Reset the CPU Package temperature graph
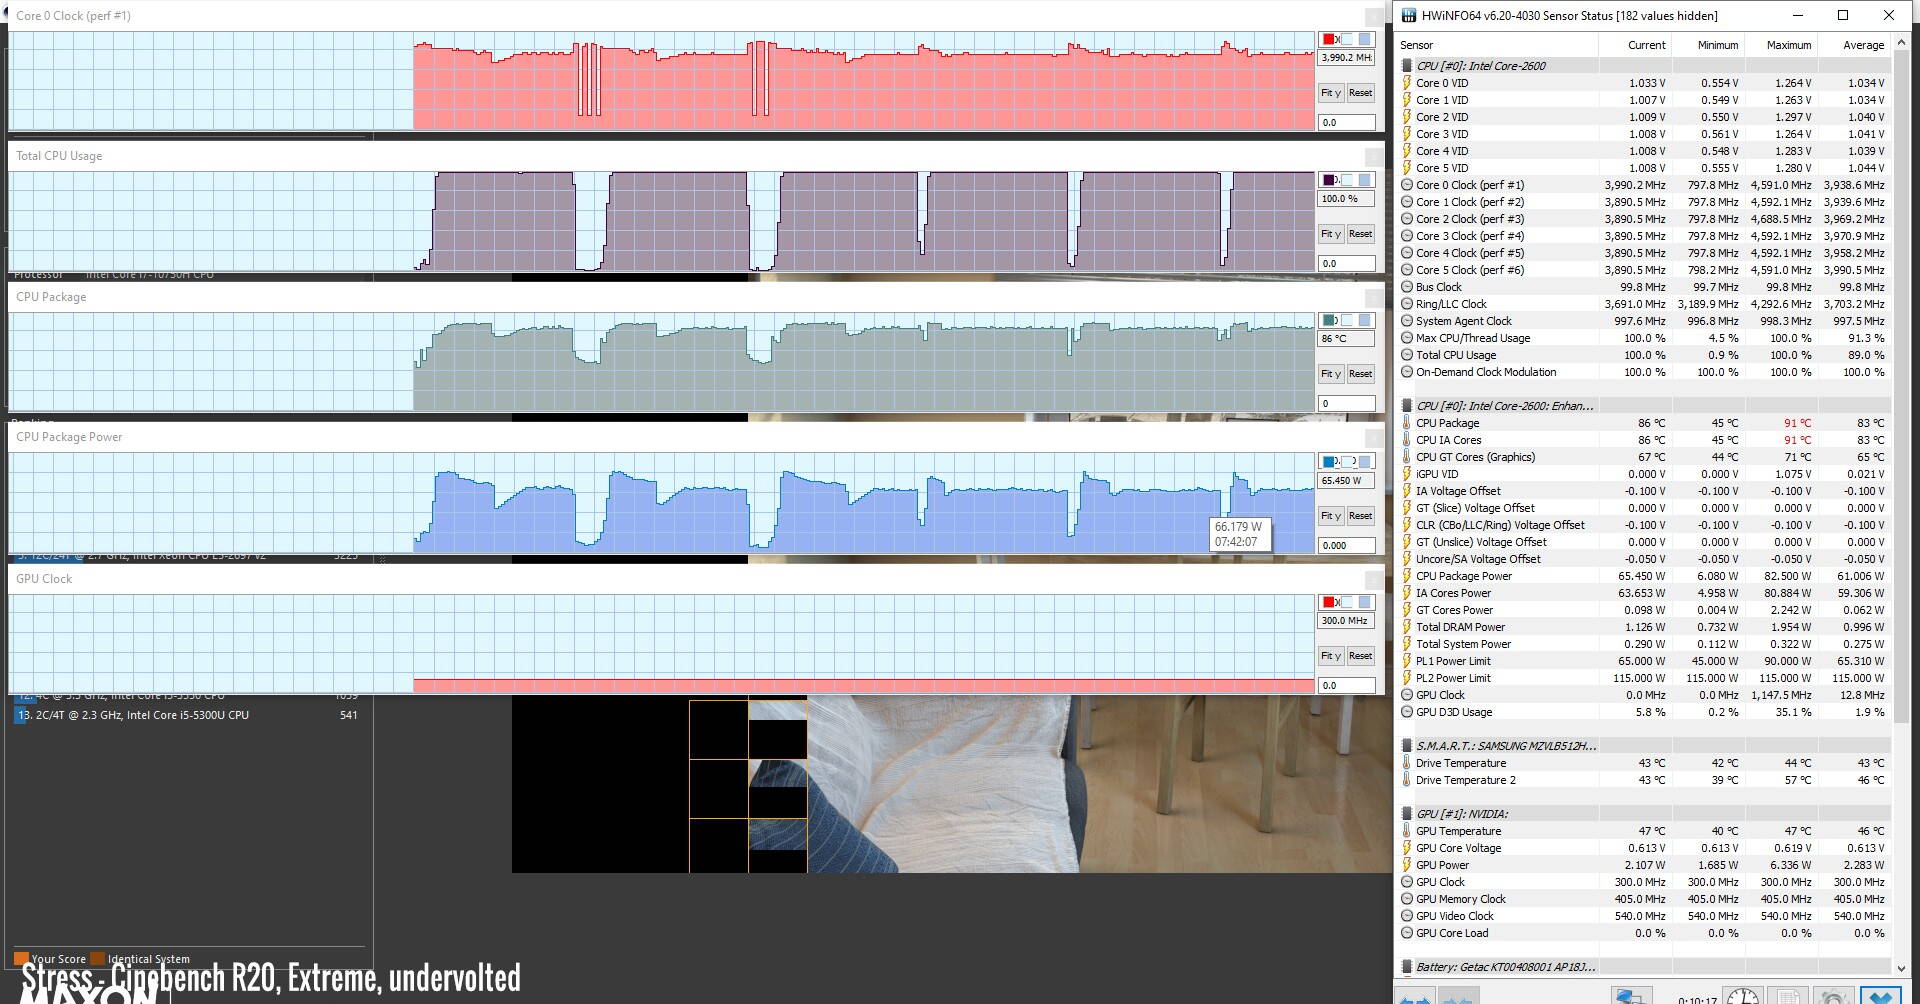Image resolution: width=1920 pixels, height=1004 pixels. pos(1360,374)
